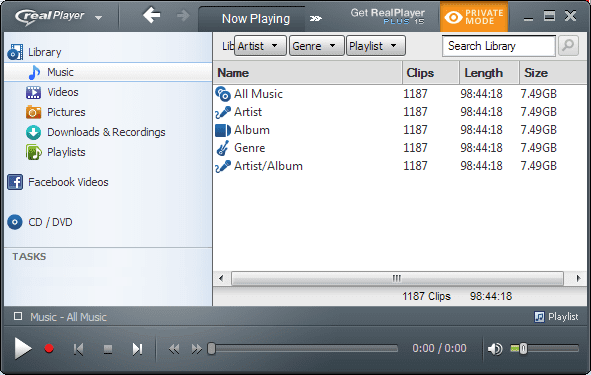Screen dimensions: 591x375
Task: Select the Artist/Album row
Action: pos(400,166)
